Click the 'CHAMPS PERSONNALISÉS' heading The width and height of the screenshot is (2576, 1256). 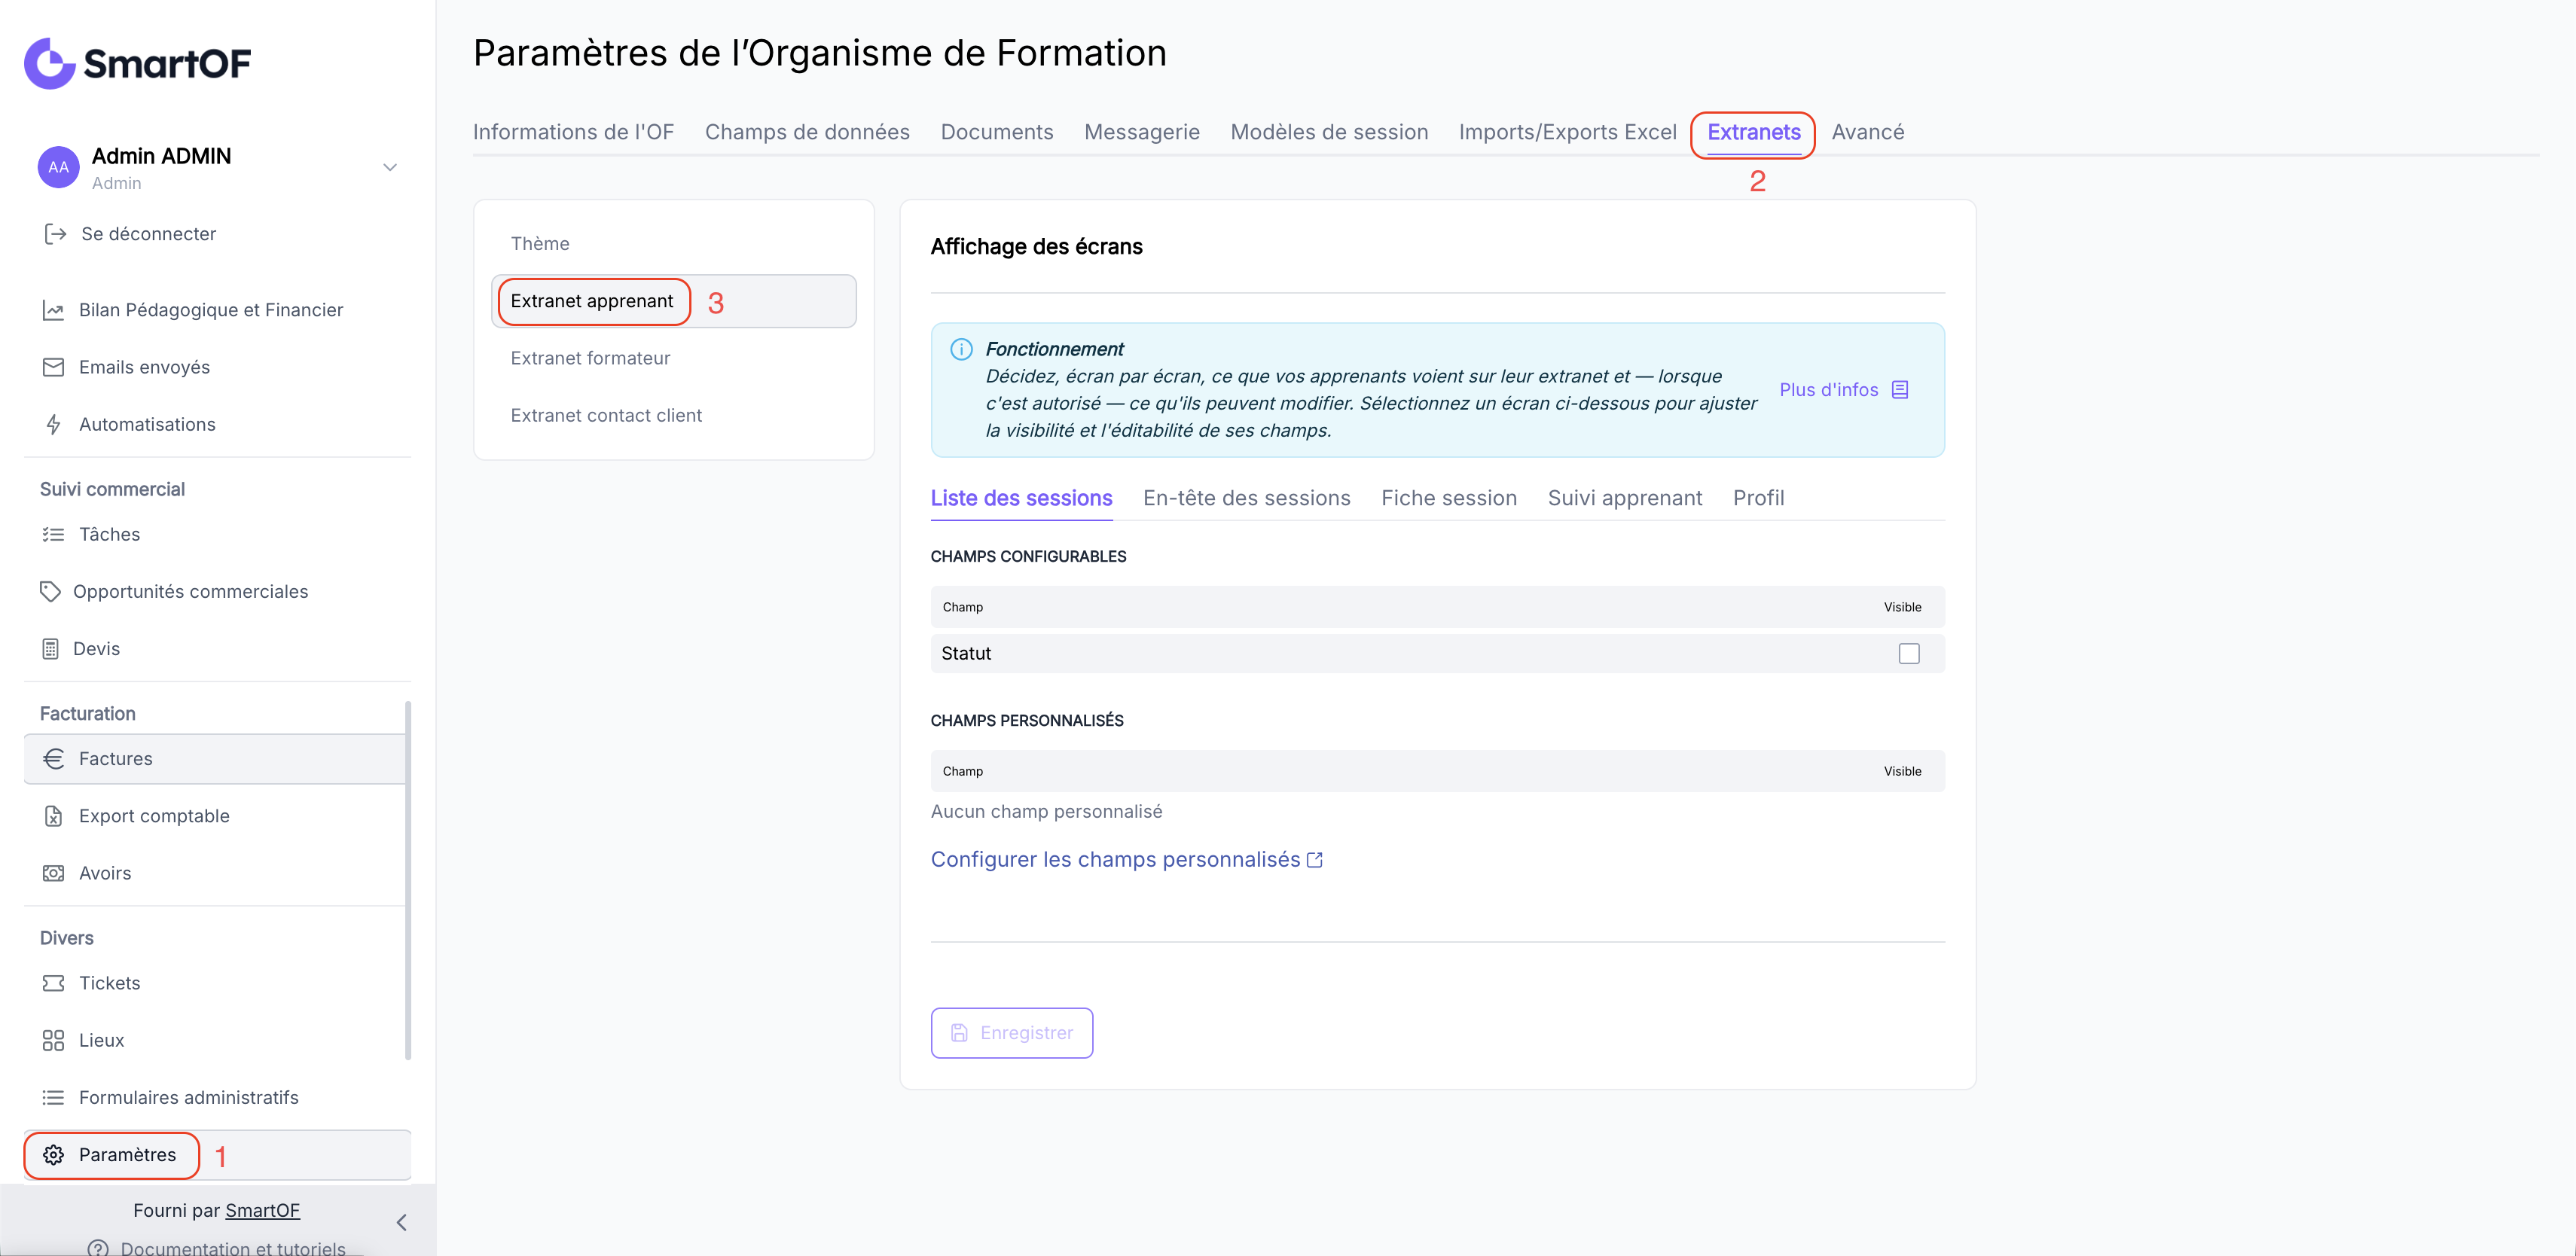[1027, 721]
